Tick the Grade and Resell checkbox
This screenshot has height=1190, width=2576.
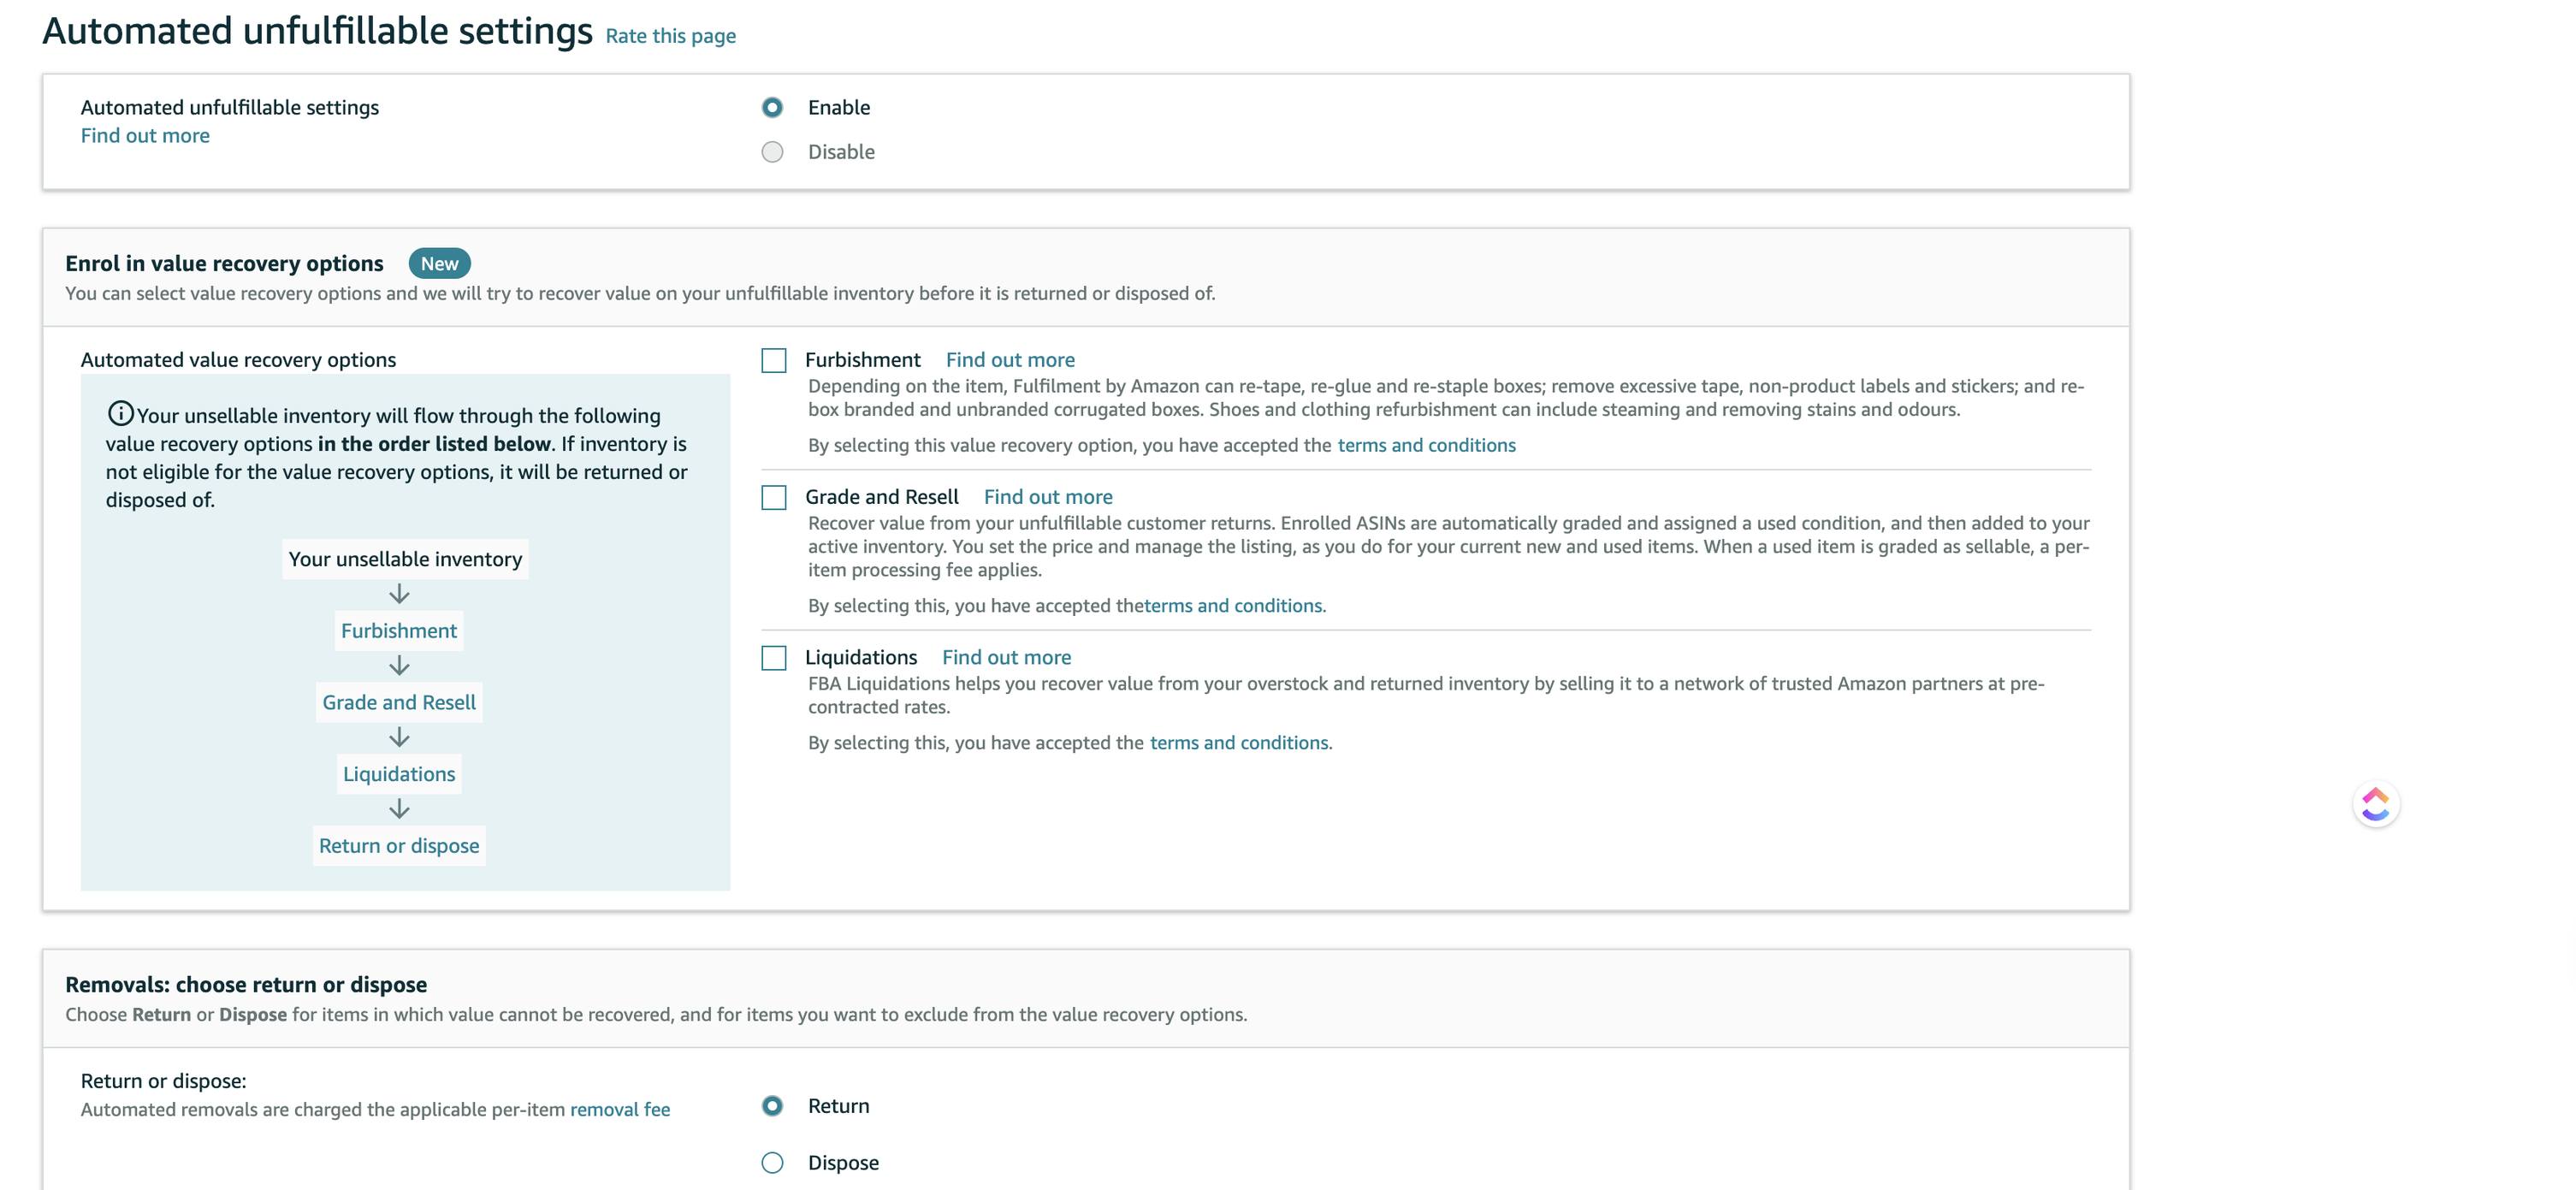pos(774,497)
